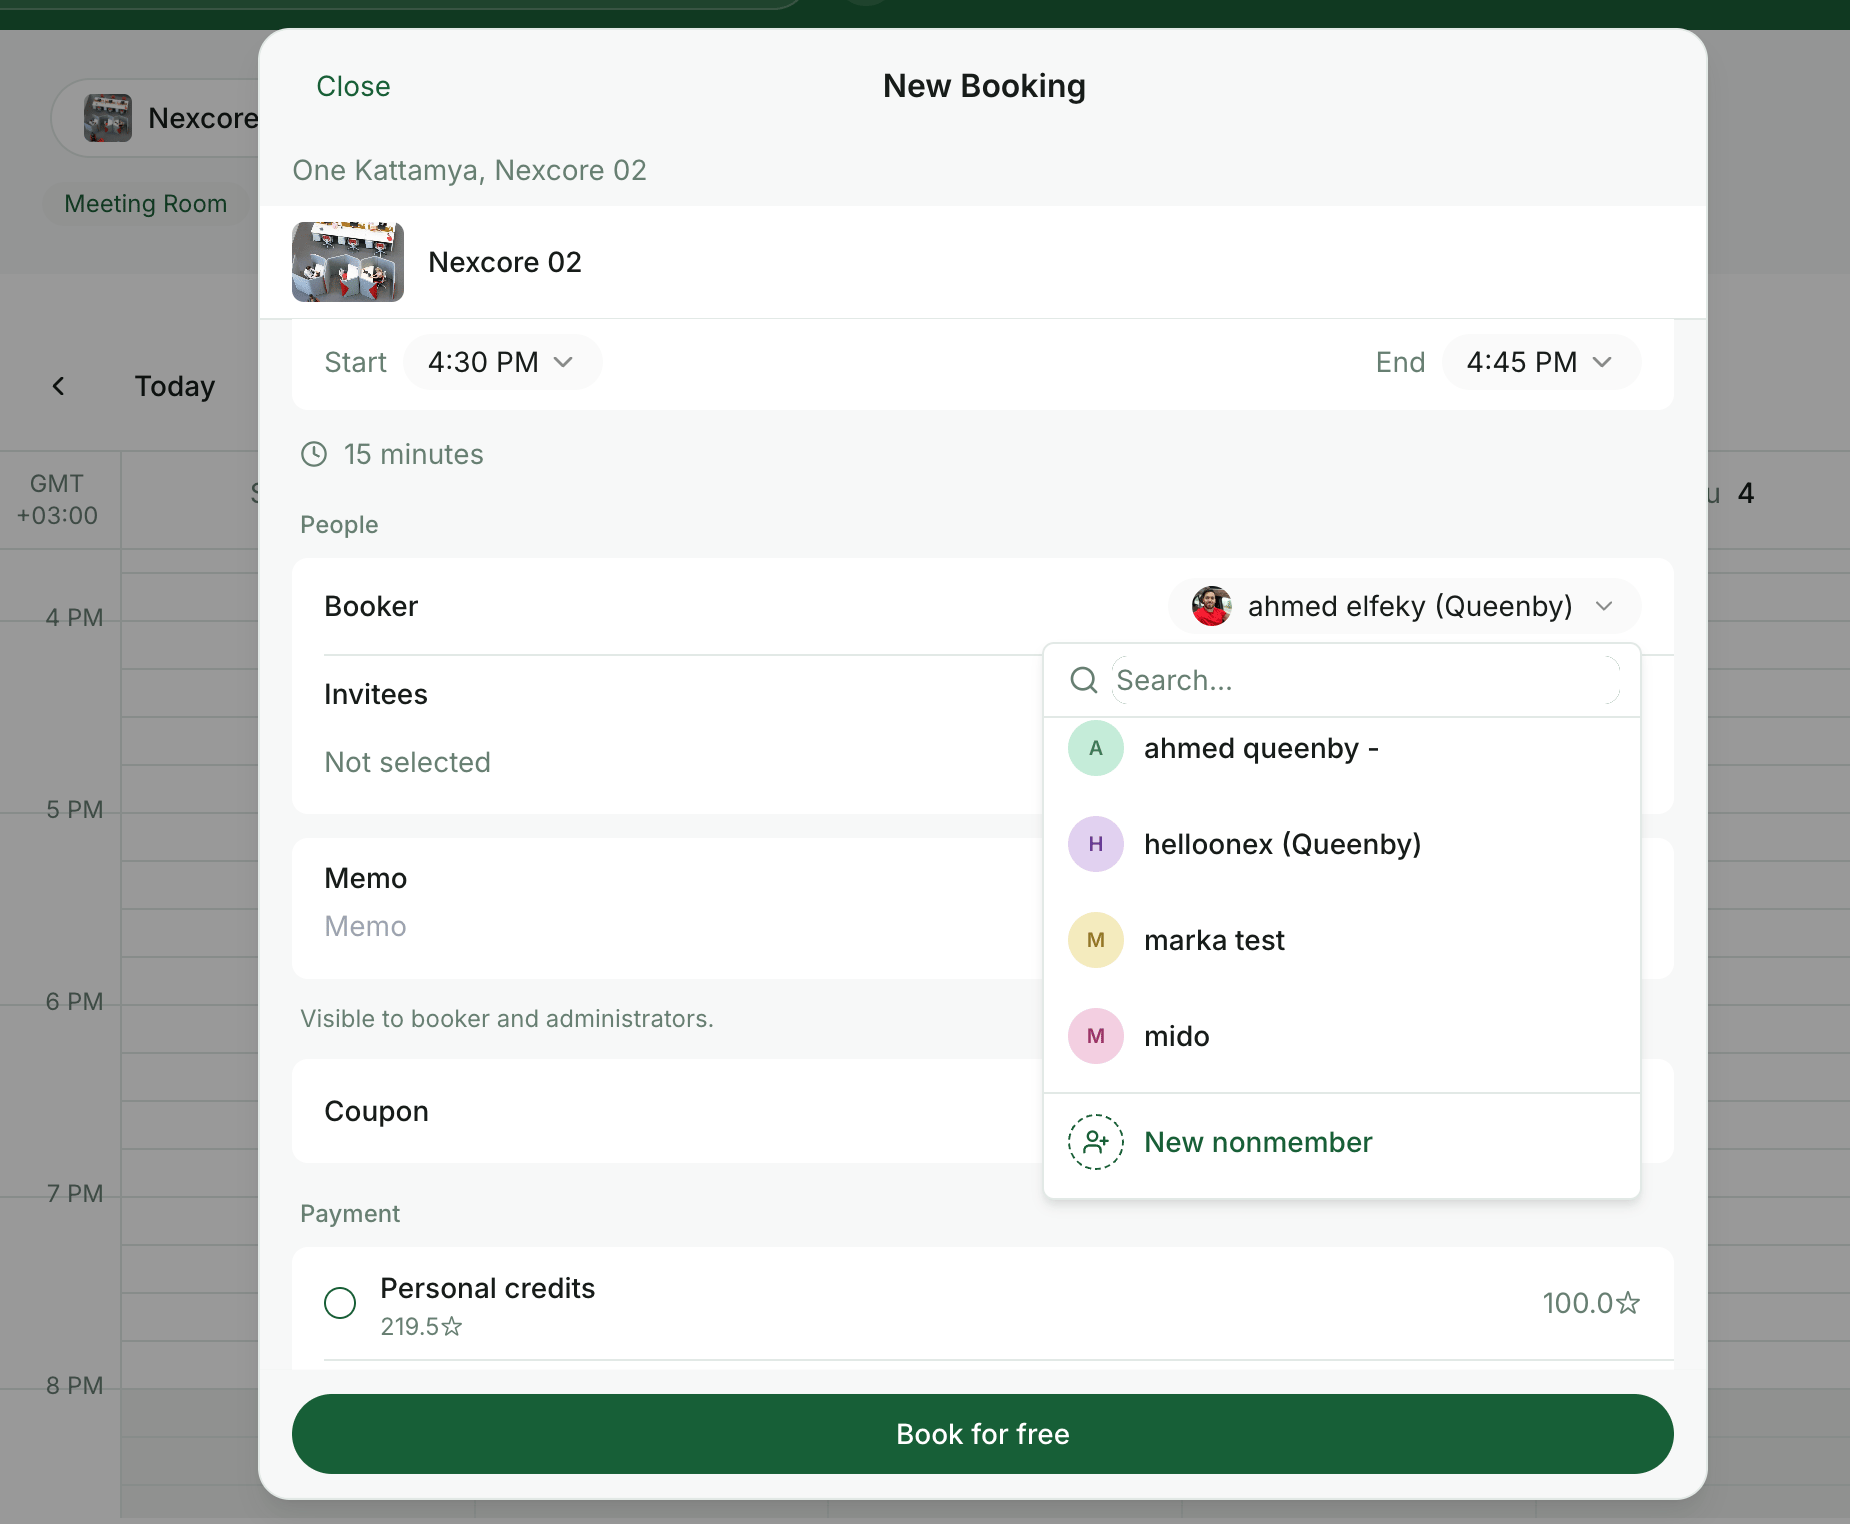
Task: Click the chevron in the Start time pill
Action: pyautogui.click(x=564, y=362)
